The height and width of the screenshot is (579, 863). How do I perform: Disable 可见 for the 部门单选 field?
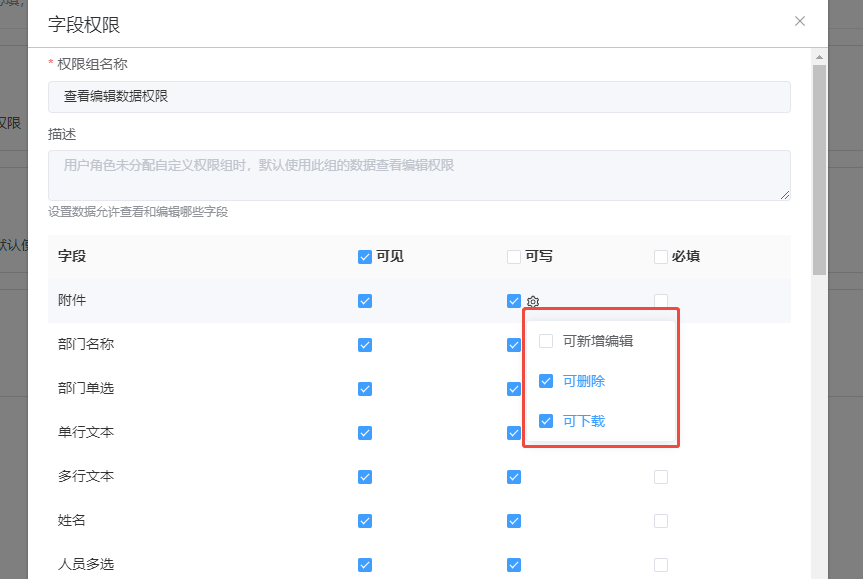tap(365, 389)
